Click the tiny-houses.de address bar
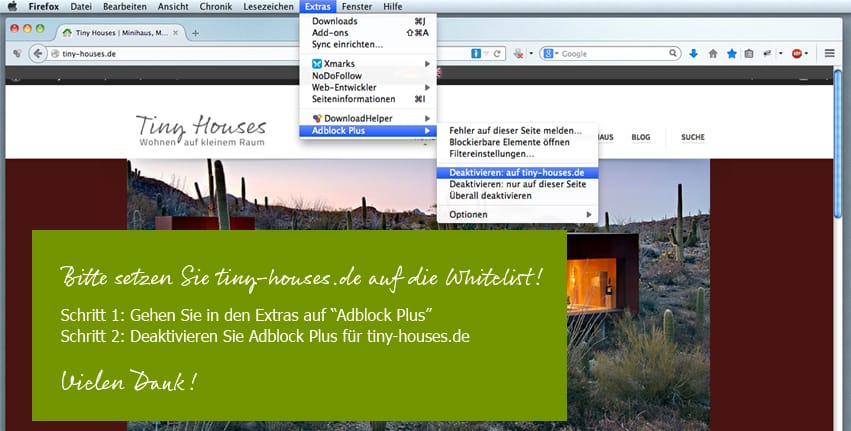 pyautogui.click(x=250, y=54)
